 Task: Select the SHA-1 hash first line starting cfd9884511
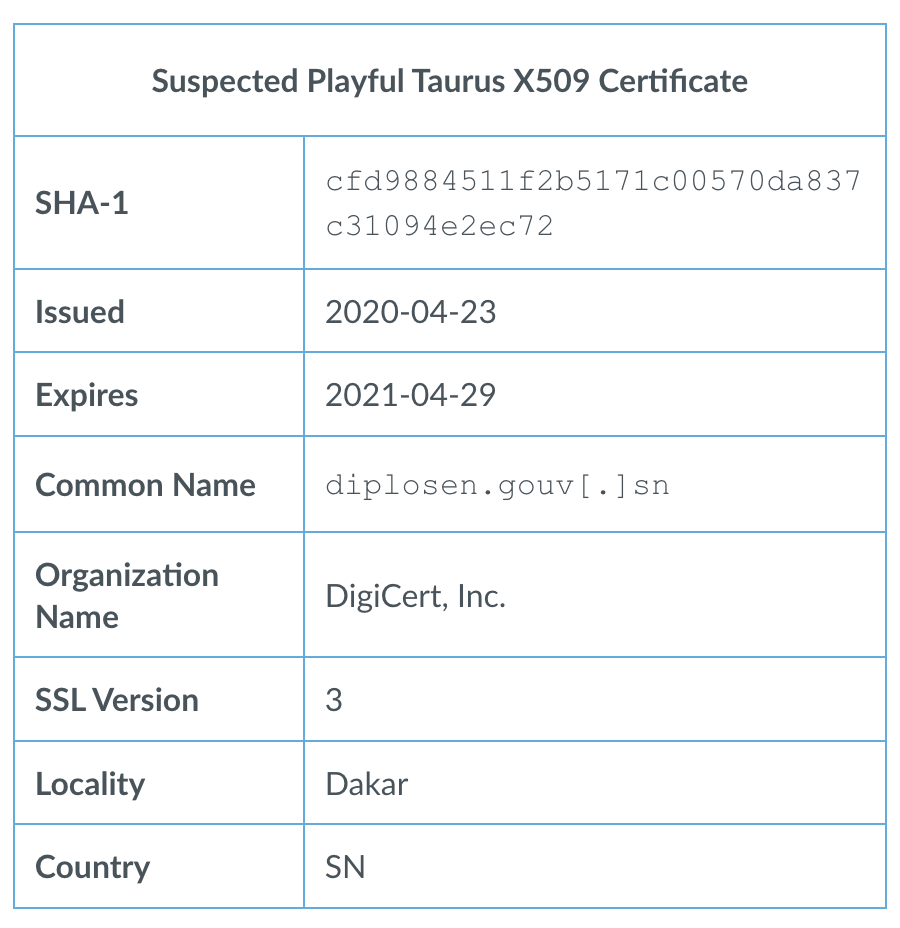click(593, 182)
